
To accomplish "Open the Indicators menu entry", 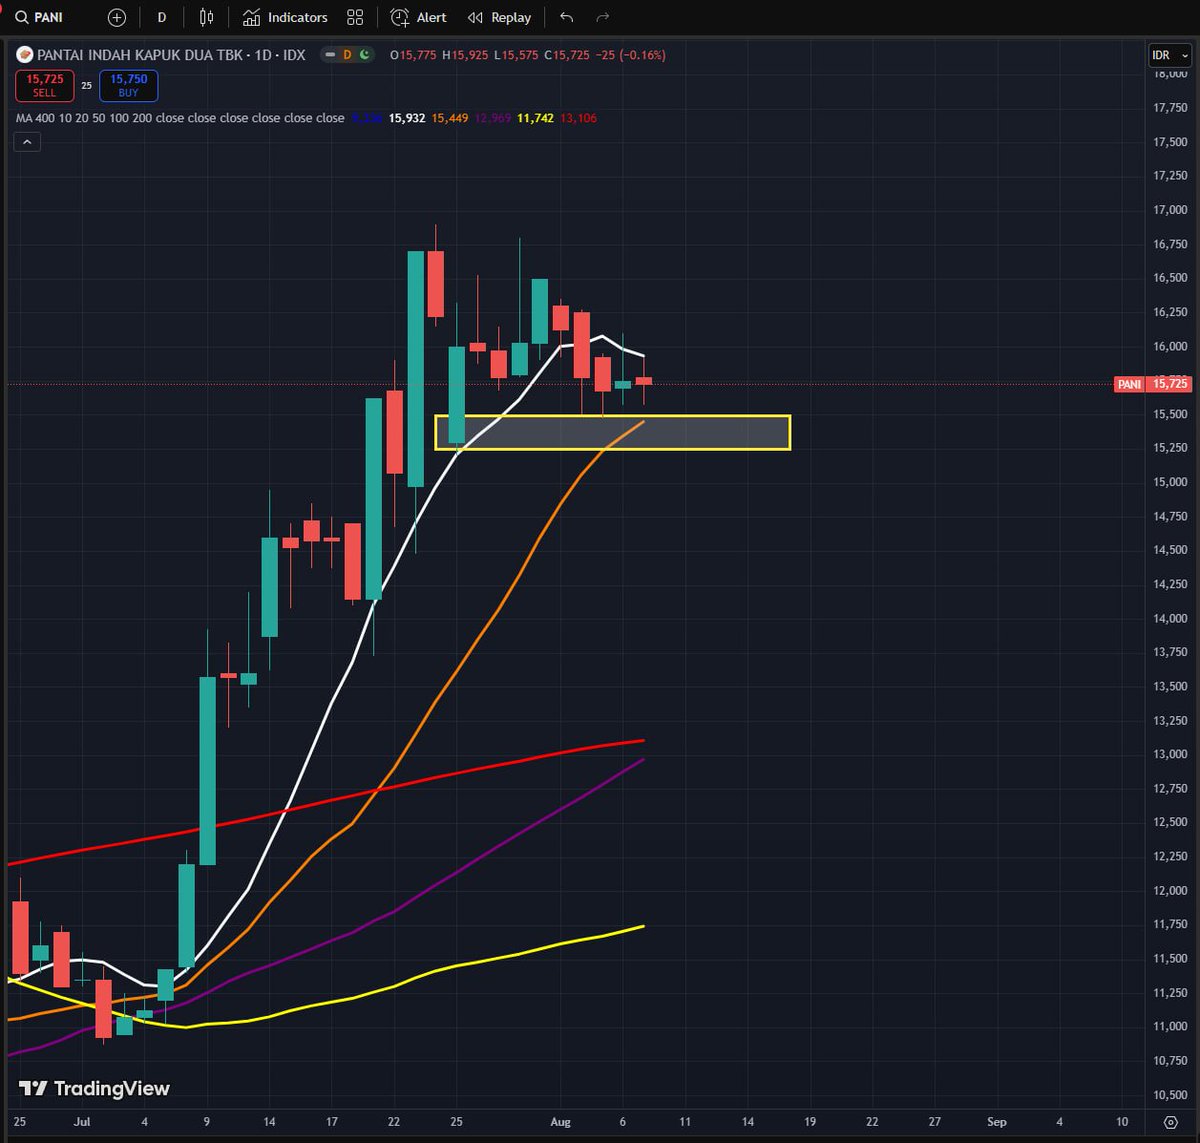I will (287, 17).
